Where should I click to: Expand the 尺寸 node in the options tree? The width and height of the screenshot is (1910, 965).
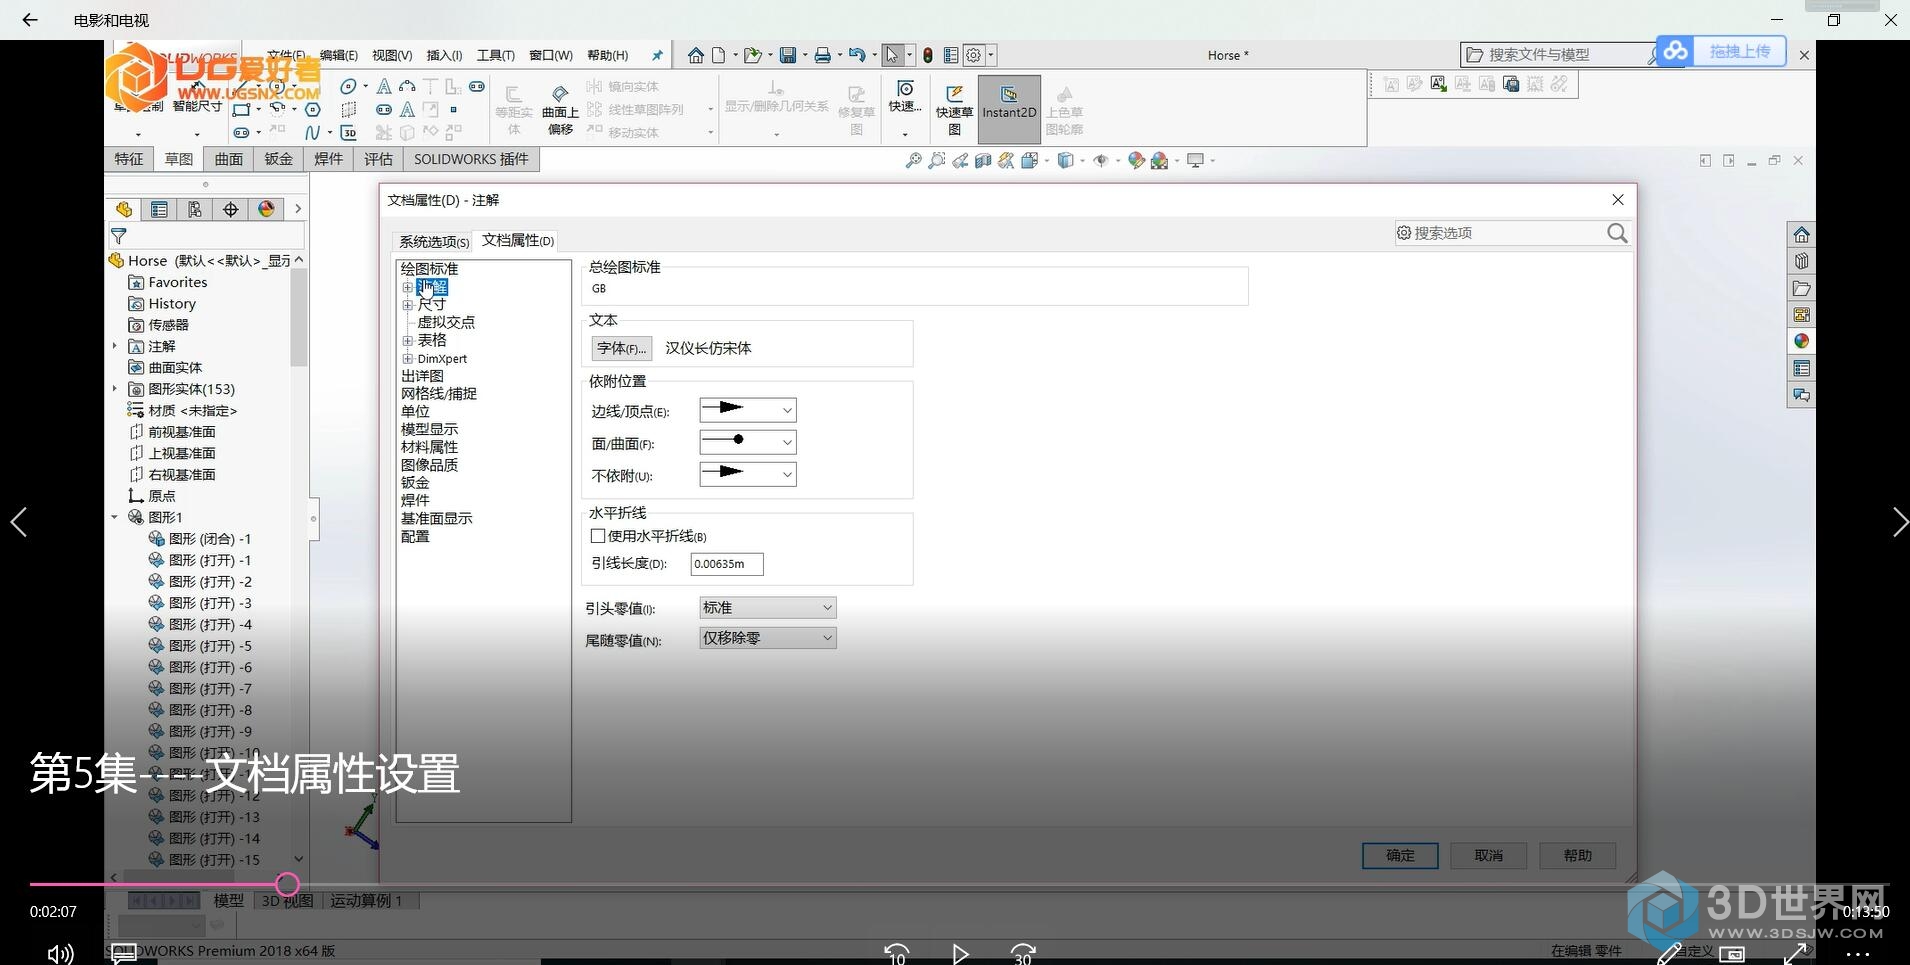407,305
